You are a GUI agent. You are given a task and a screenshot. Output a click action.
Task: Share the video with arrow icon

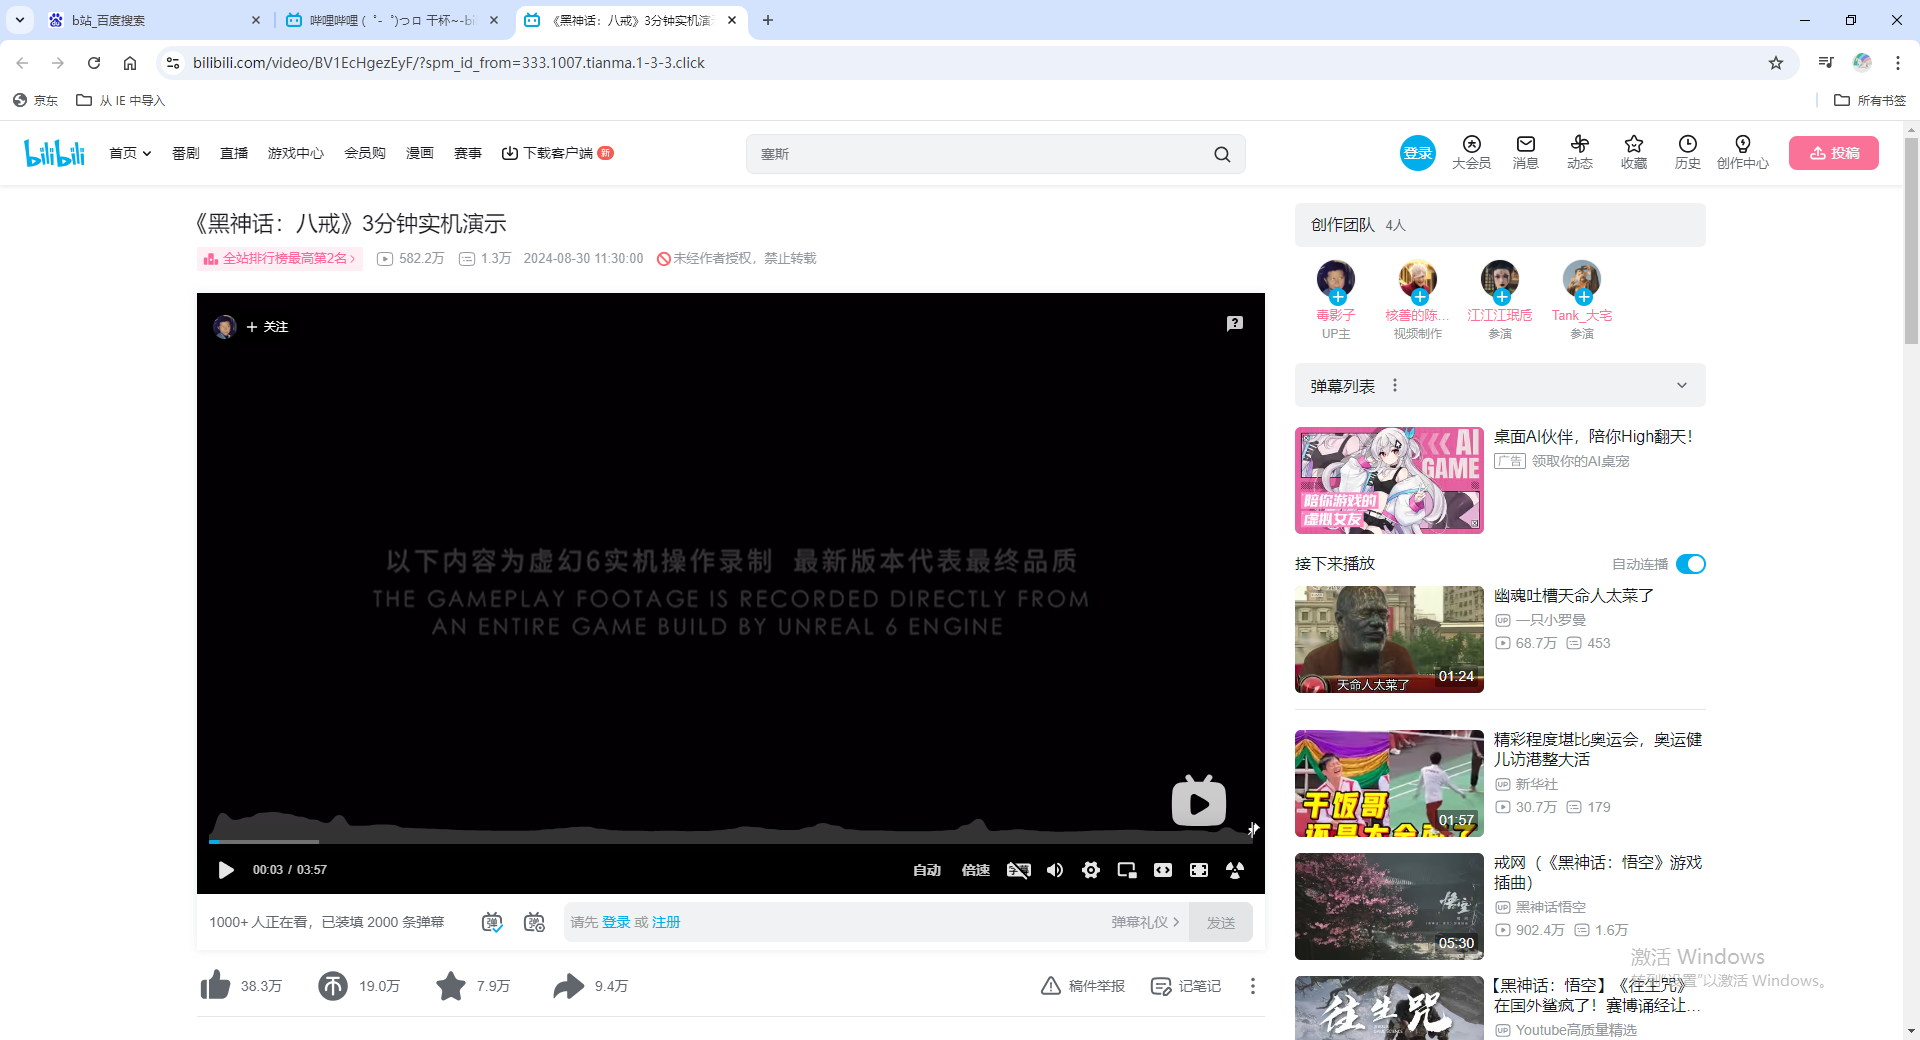point(568,986)
